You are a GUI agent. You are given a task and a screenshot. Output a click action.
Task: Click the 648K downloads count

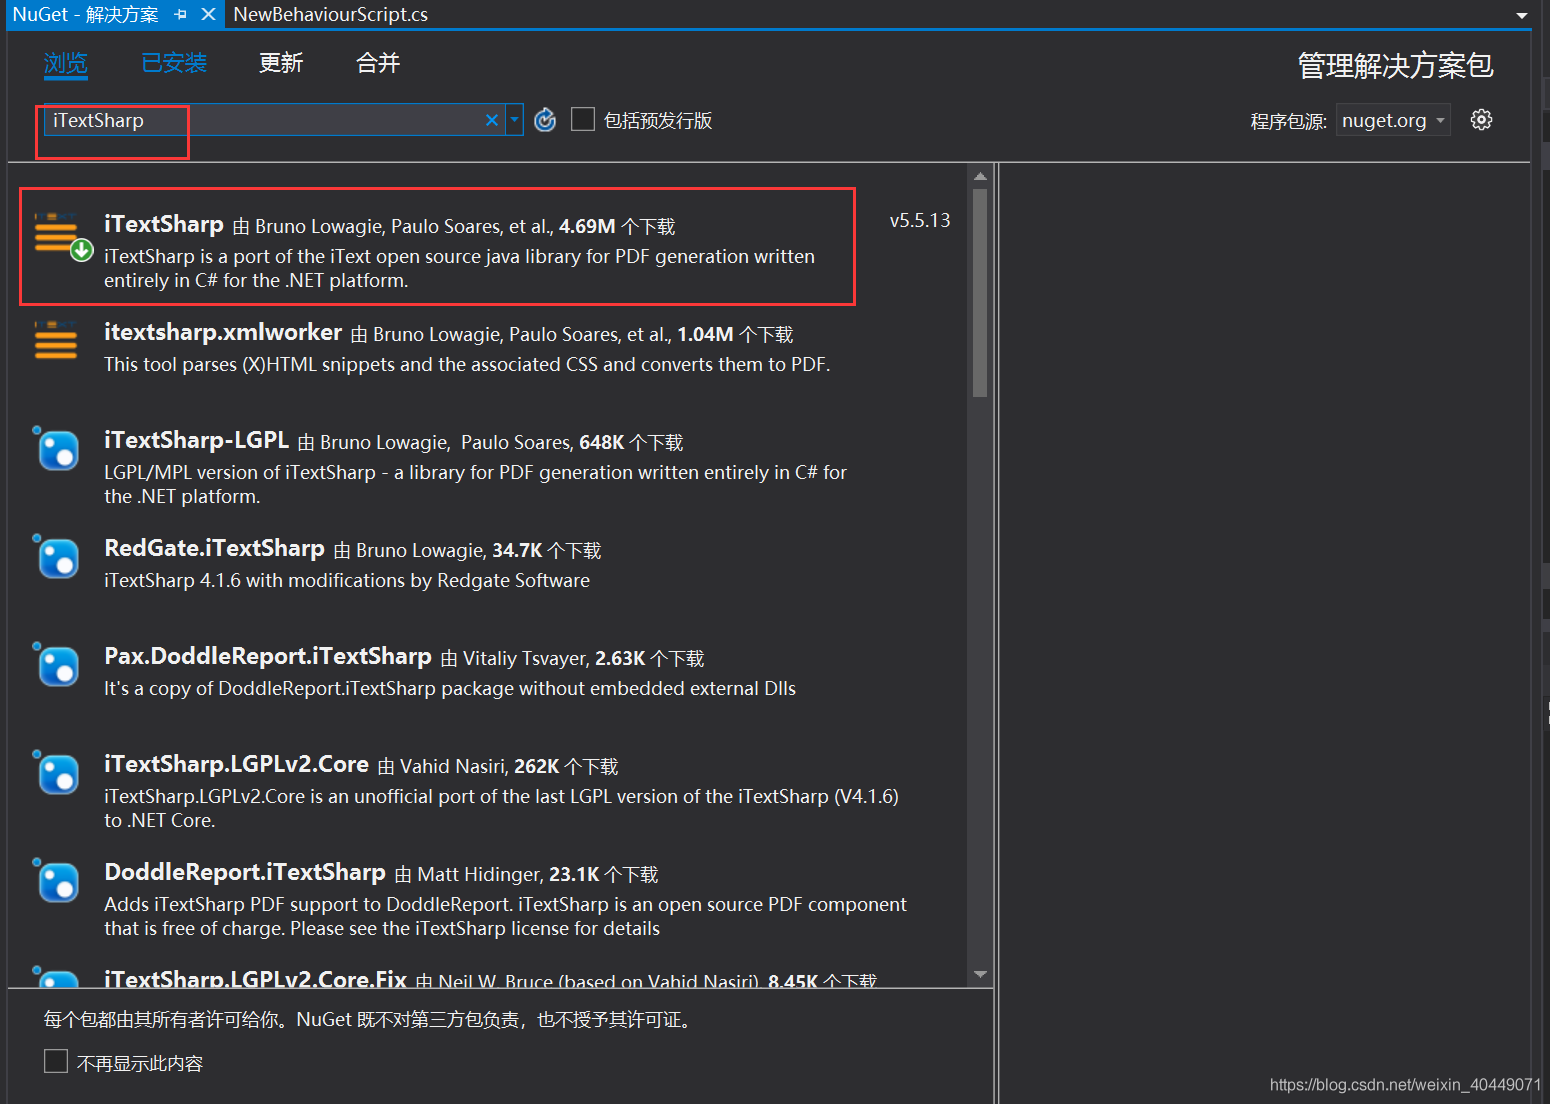[x=601, y=442]
